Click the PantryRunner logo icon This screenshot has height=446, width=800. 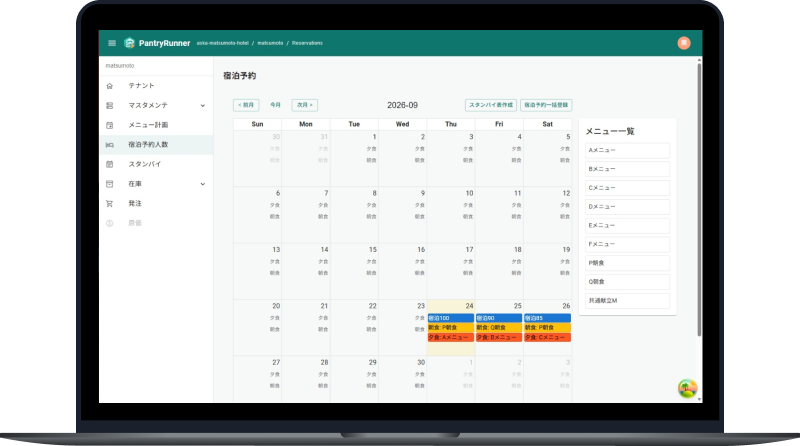(x=130, y=43)
